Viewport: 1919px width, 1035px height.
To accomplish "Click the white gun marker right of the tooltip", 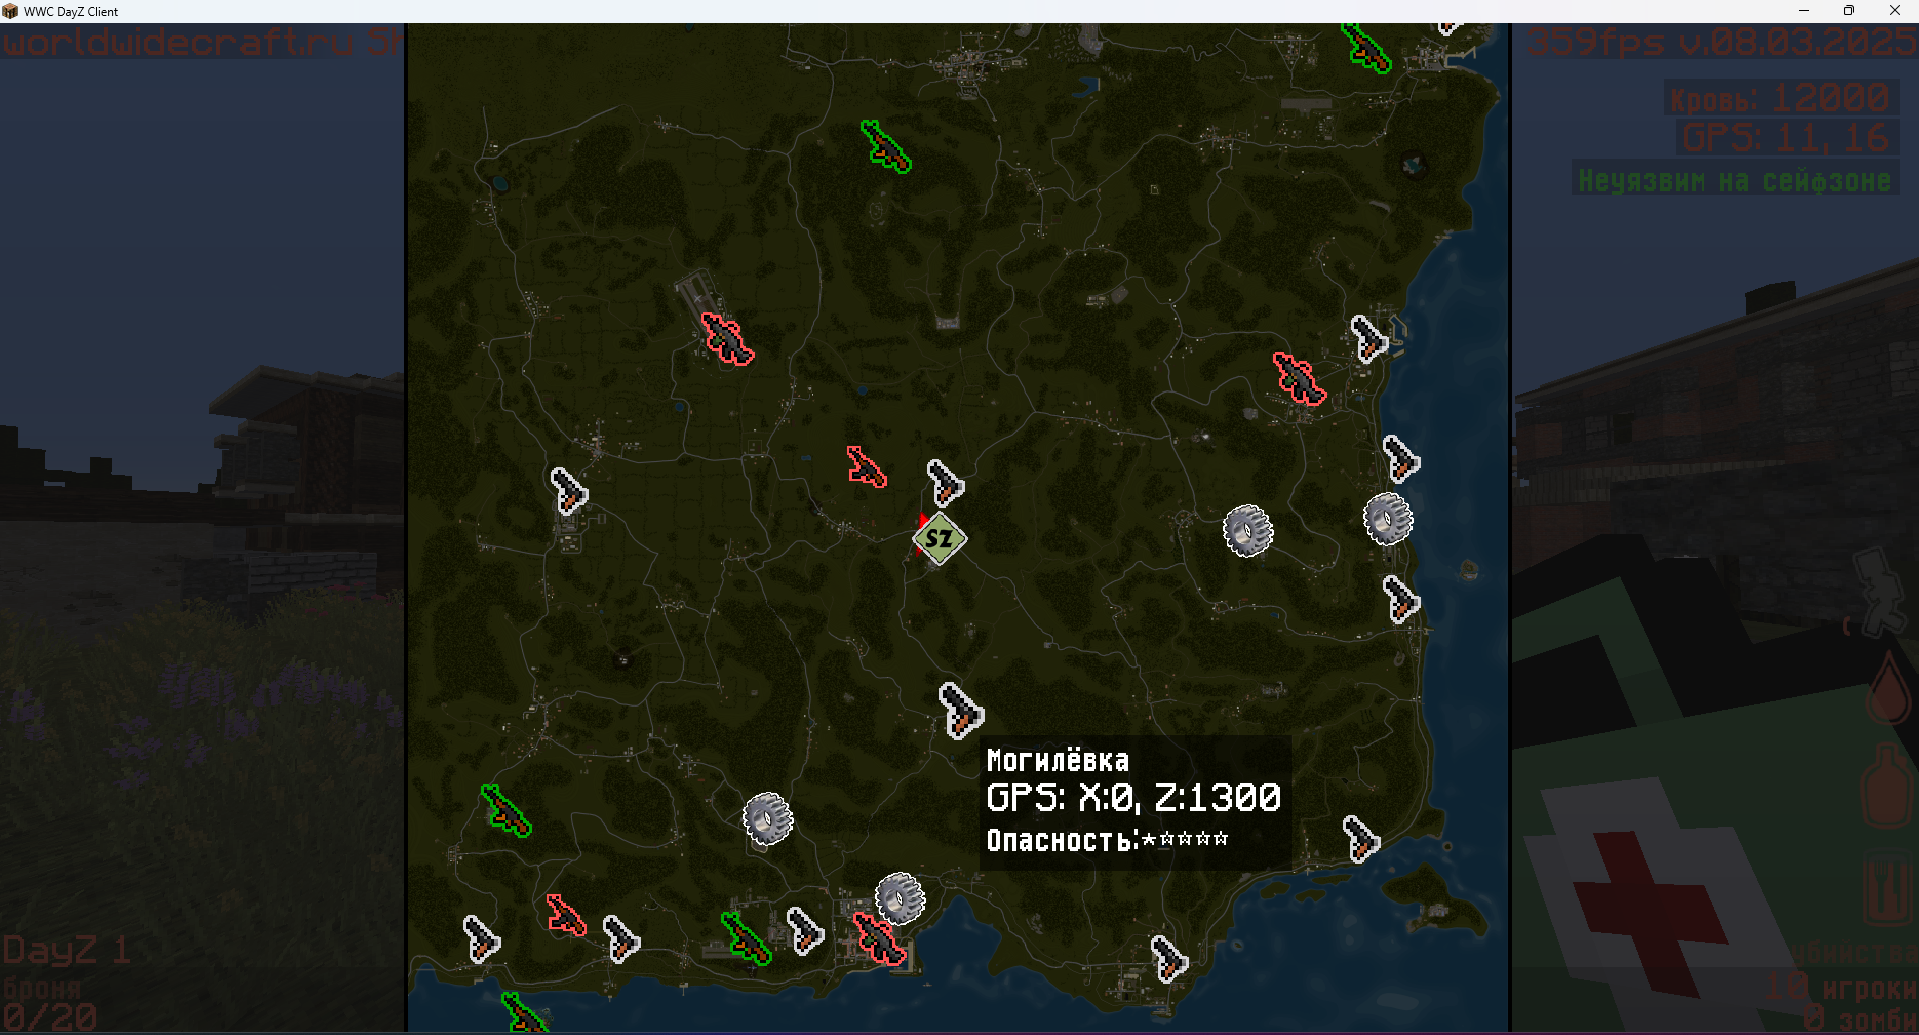I will pos(1361,838).
